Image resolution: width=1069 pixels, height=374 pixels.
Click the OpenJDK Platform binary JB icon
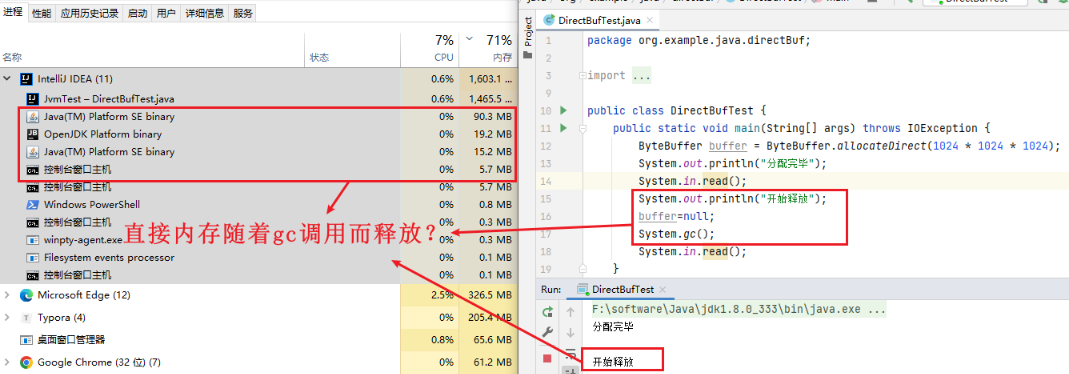click(32, 134)
